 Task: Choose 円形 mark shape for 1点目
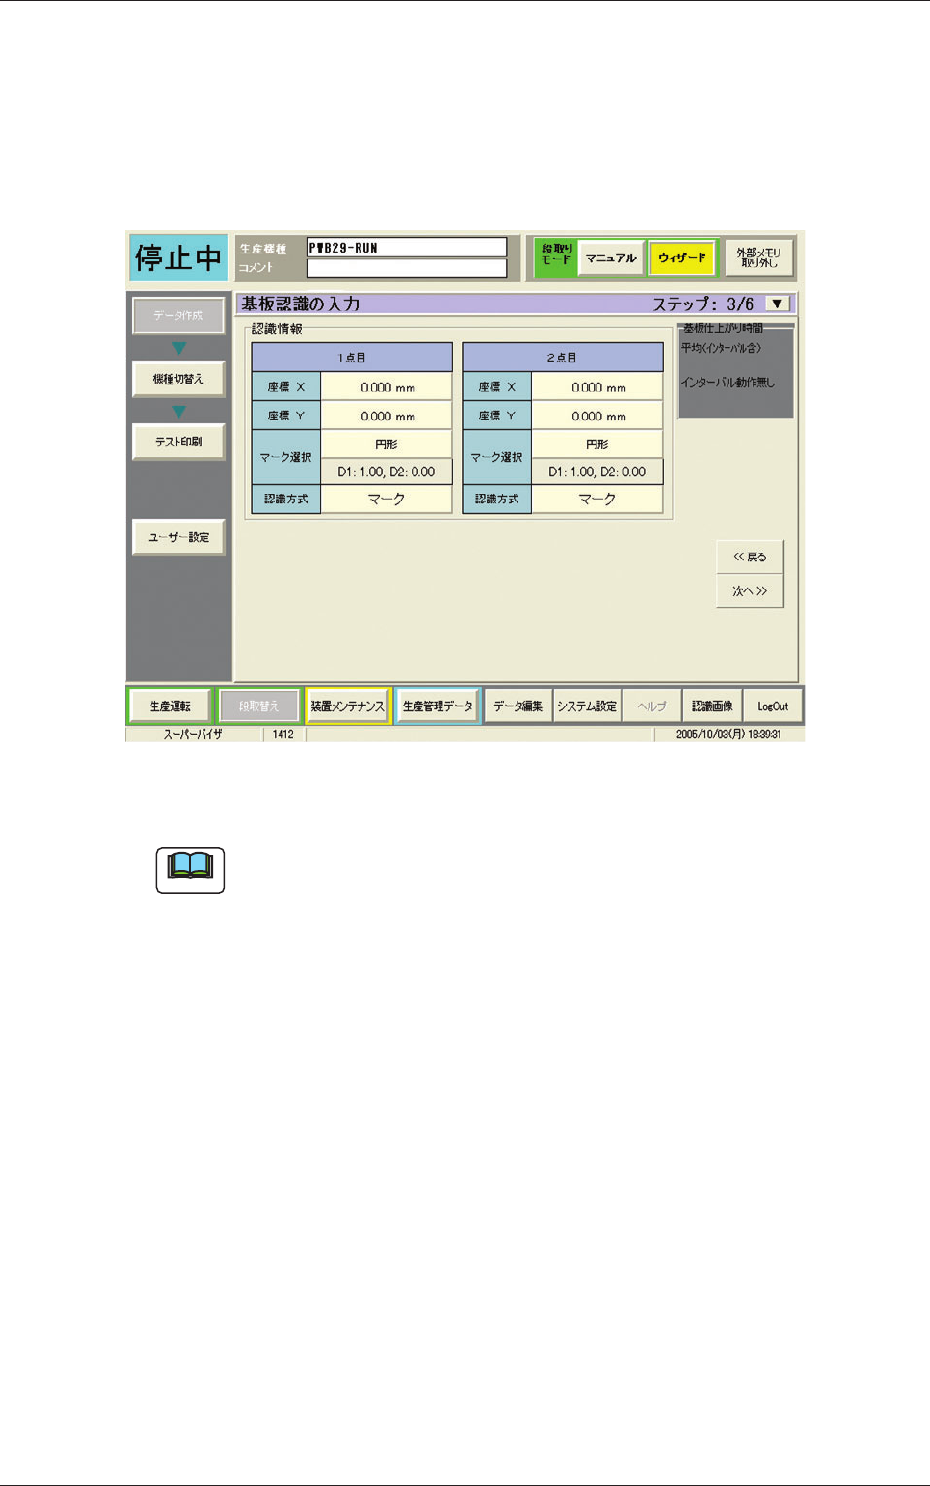[x=387, y=444]
